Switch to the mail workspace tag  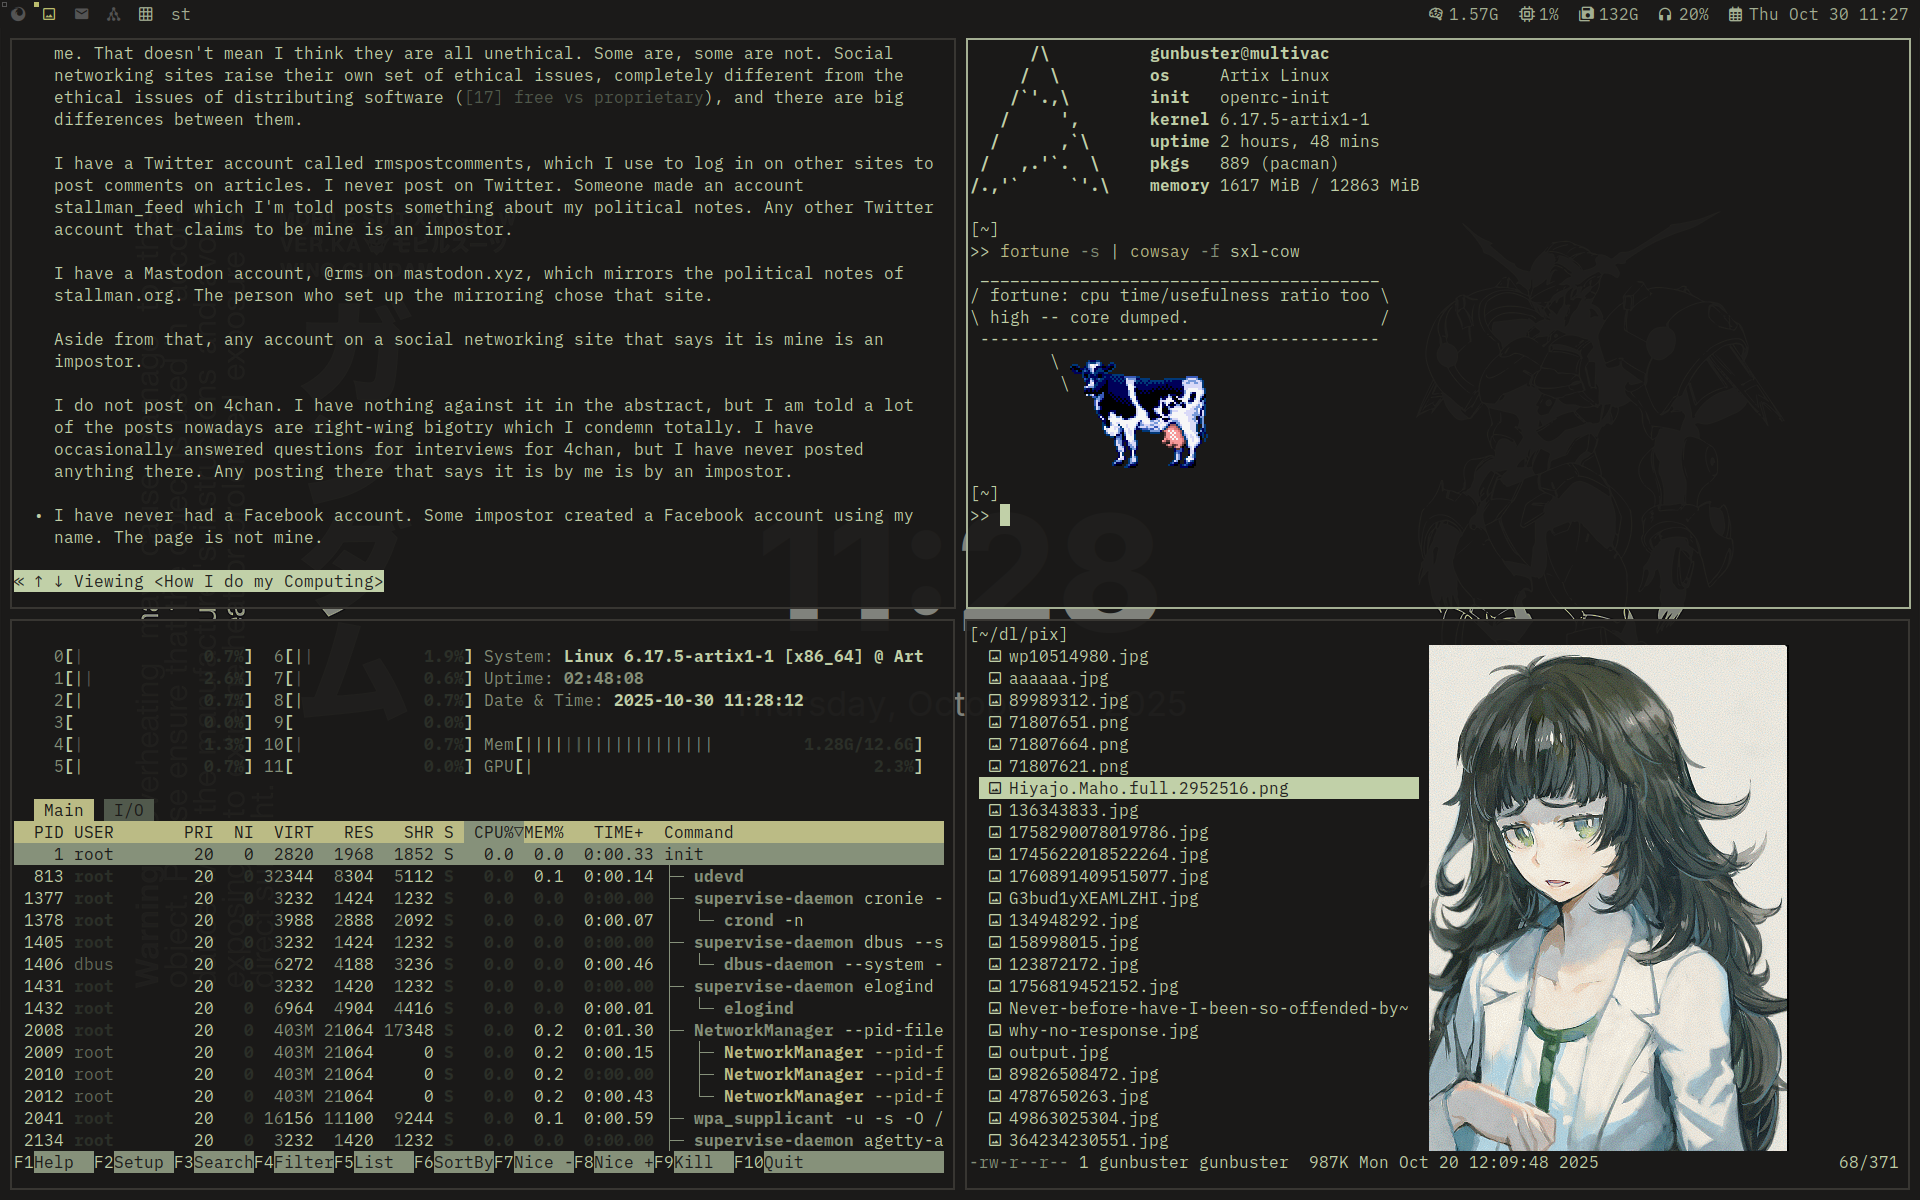(82, 14)
